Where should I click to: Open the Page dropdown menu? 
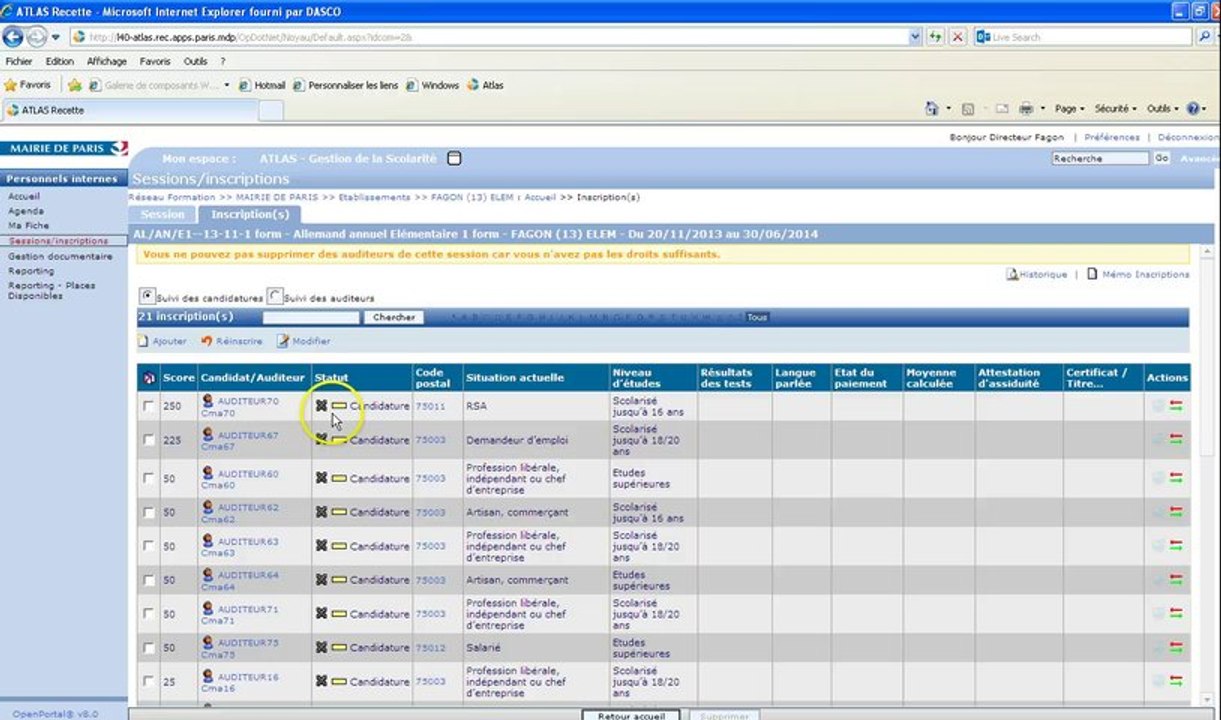[1069, 108]
